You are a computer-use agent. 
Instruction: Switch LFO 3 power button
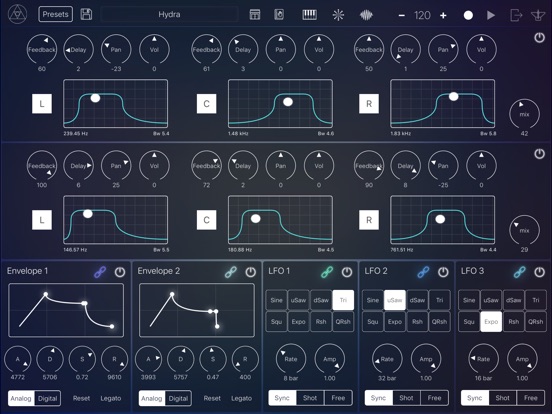pyautogui.click(x=539, y=272)
